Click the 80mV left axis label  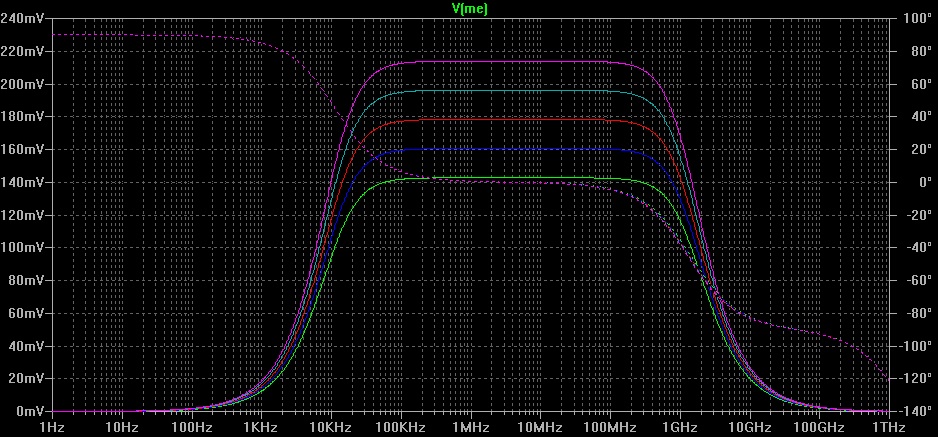26,280
